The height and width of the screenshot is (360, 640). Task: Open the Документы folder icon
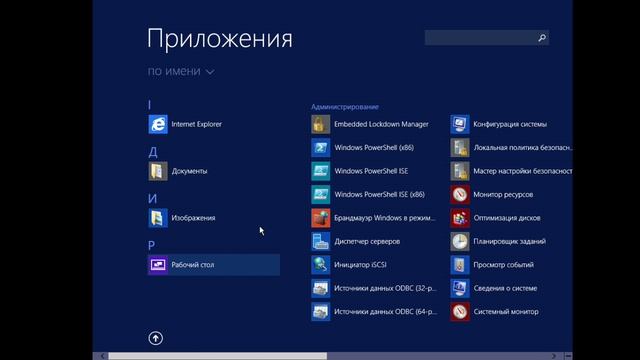(x=158, y=171)
